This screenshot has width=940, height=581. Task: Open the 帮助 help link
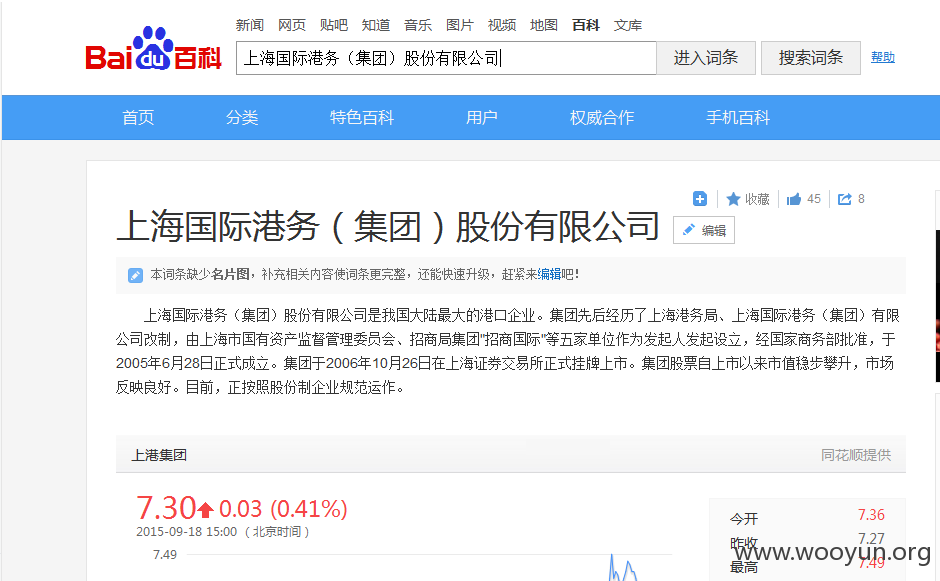(882, 58)
